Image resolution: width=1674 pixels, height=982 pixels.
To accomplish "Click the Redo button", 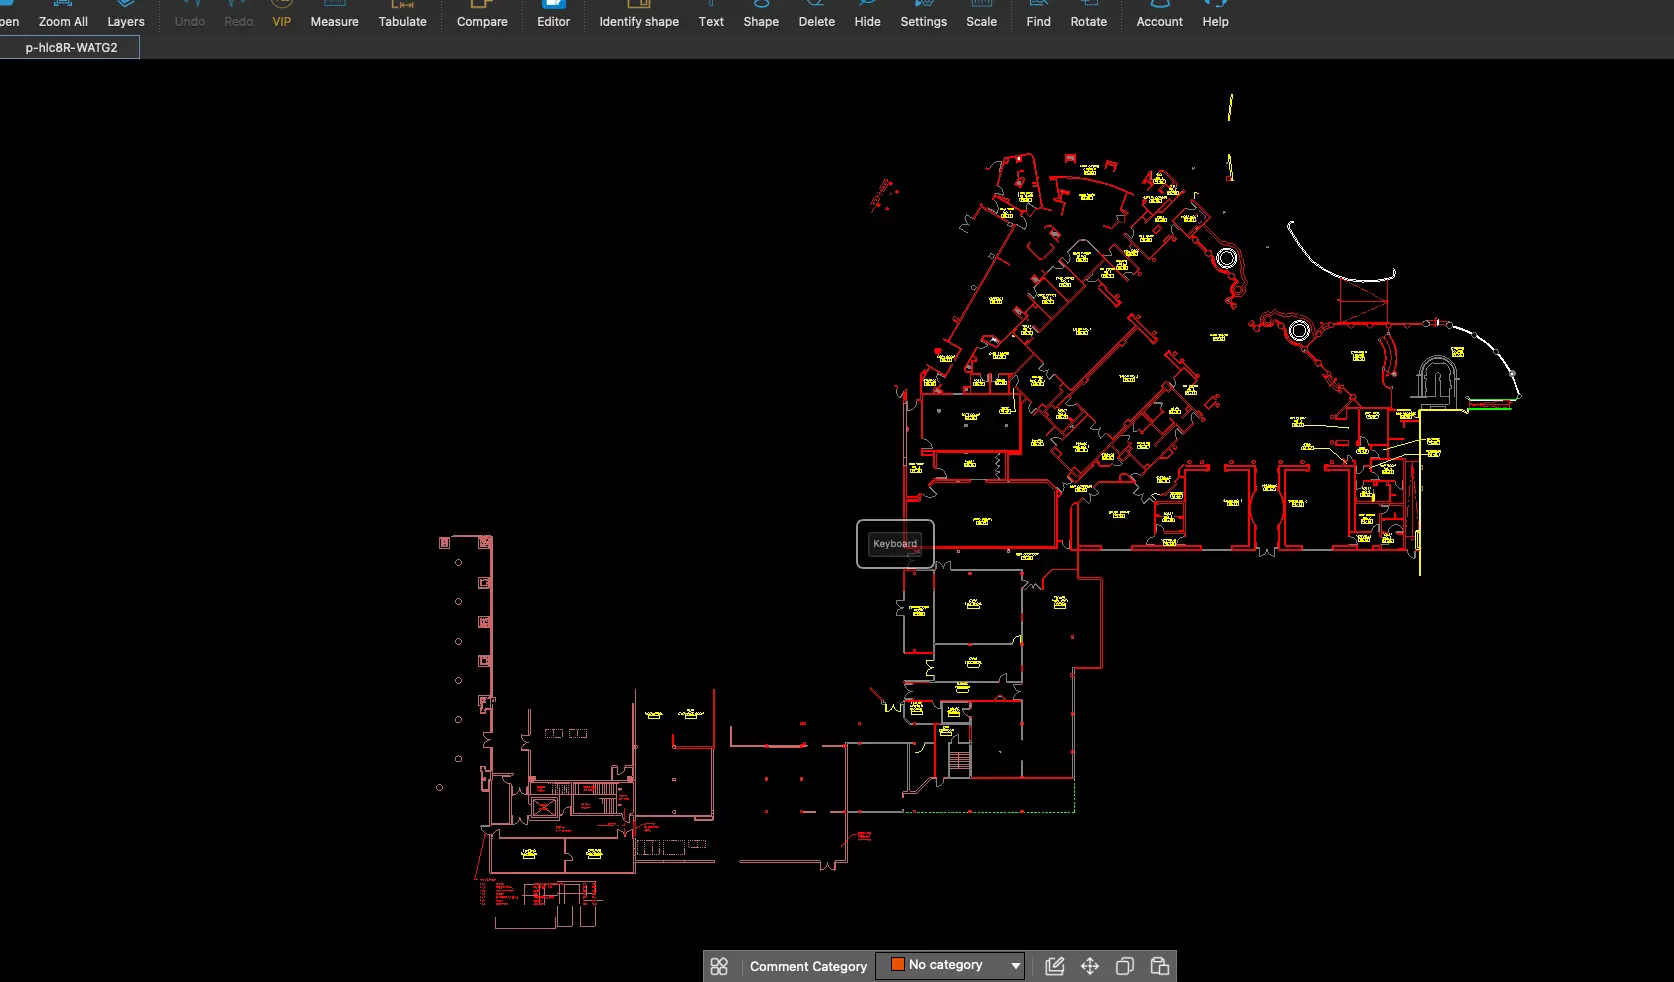I will [x=239, y=15].
